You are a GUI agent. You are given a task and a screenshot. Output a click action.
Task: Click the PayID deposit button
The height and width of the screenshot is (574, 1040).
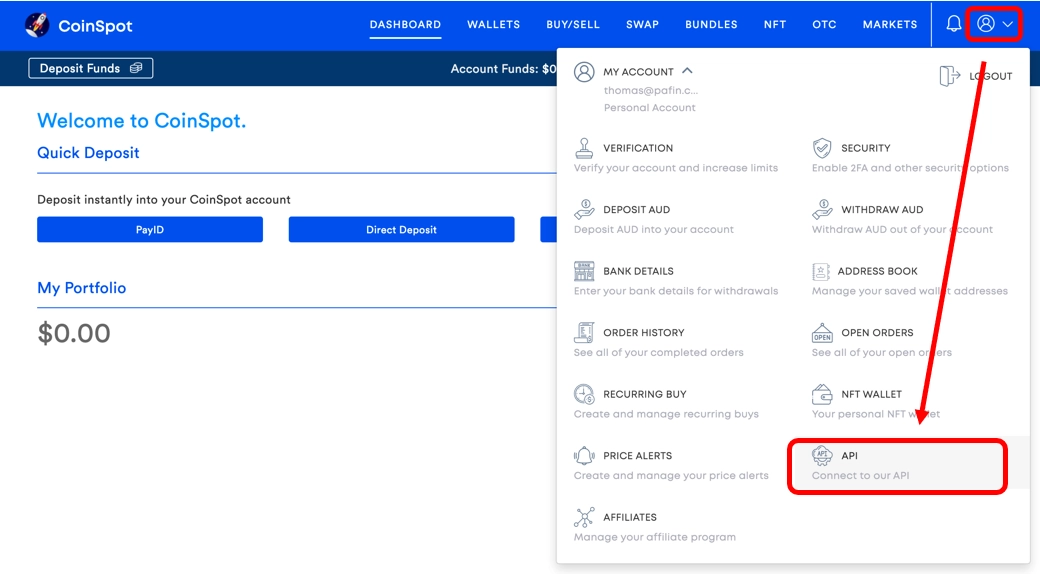tap(150, 230)
